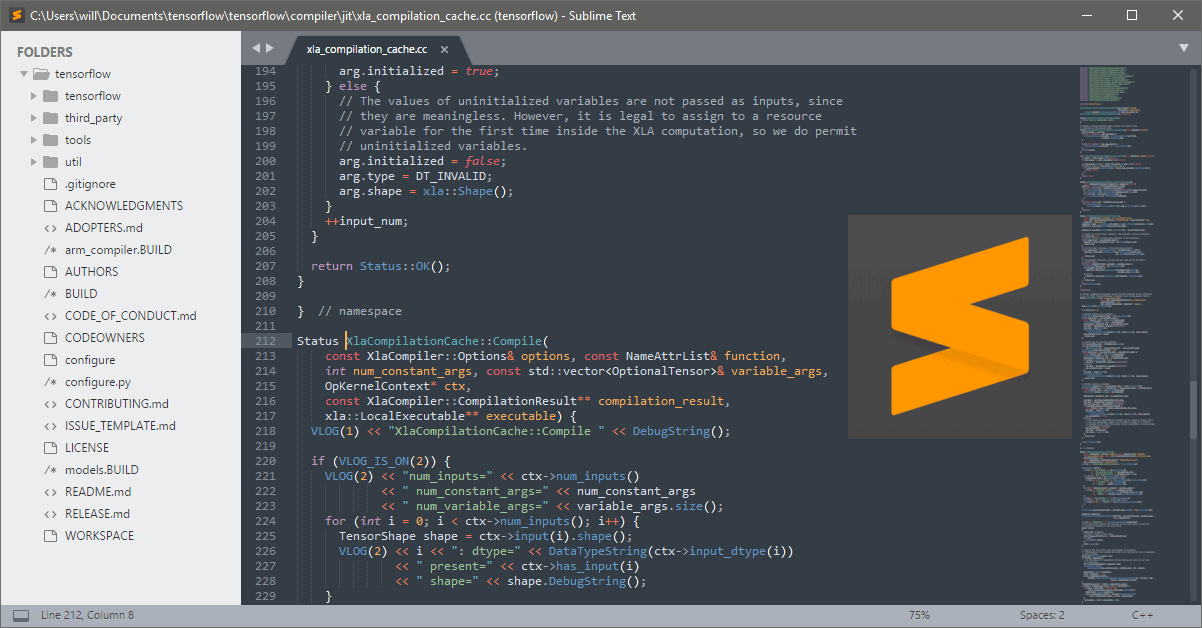Expand the third_party folder arrow
Image resolution: width=1202 pixels, height=628 pixels.
tap(34, 118)
